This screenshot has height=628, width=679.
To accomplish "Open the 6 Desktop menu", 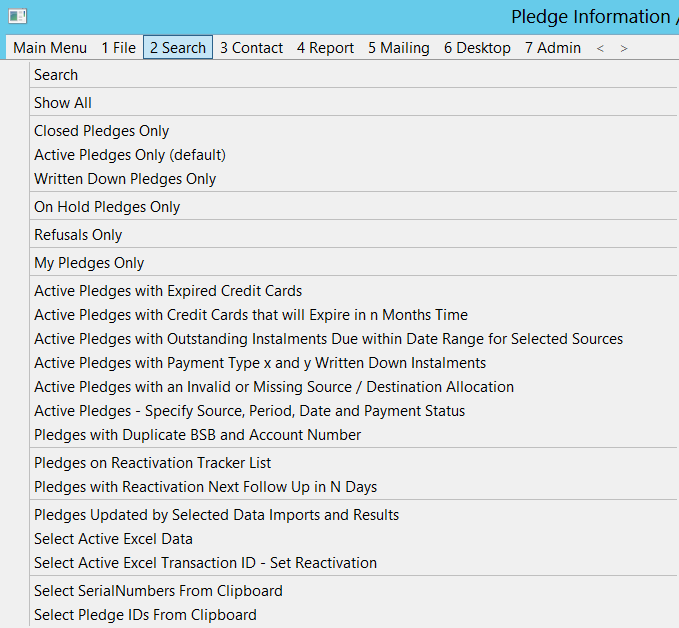I will tap(477, 48).
